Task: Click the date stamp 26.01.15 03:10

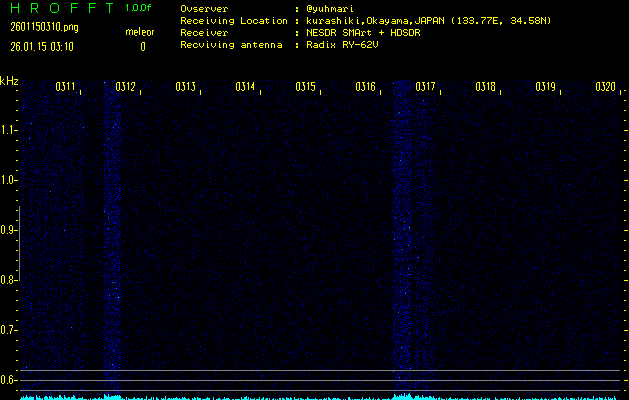Action: (x=42, y=47)
